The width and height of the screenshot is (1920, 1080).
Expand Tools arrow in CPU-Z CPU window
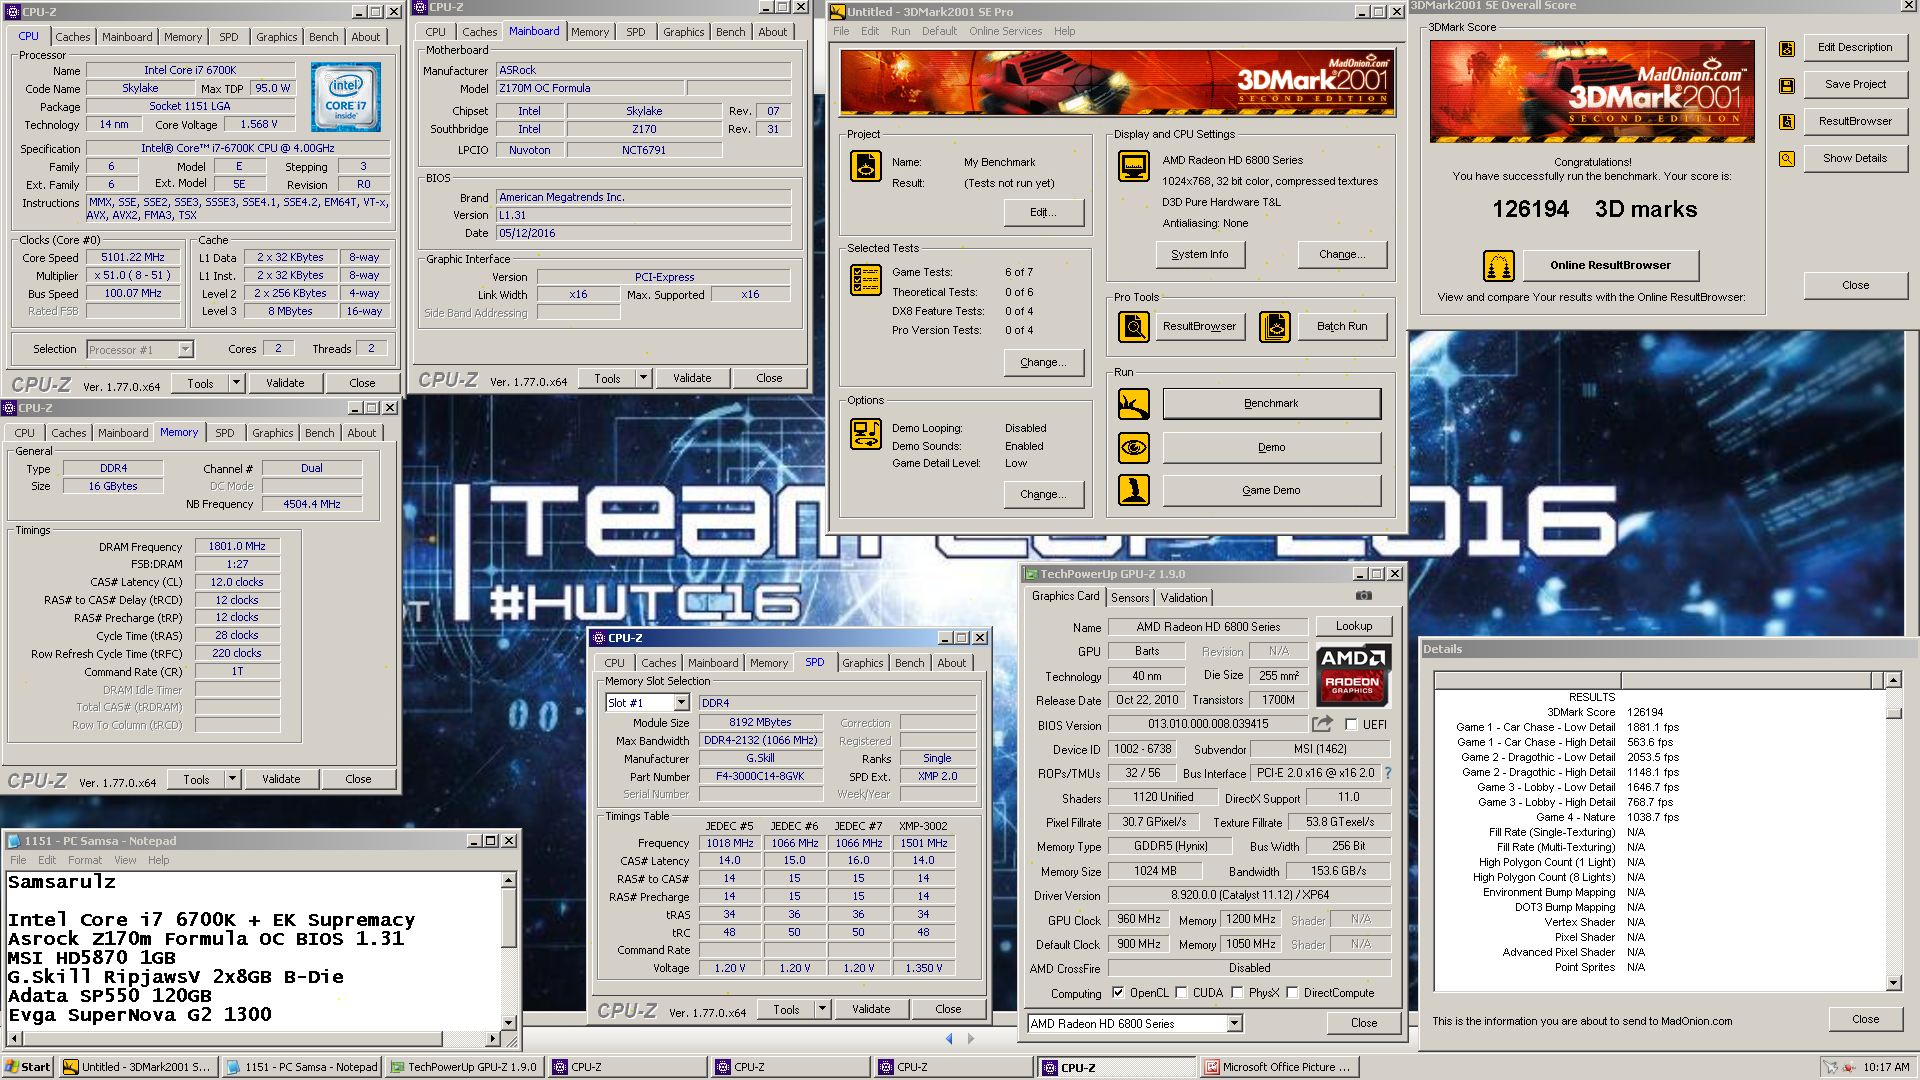[236, 383]
